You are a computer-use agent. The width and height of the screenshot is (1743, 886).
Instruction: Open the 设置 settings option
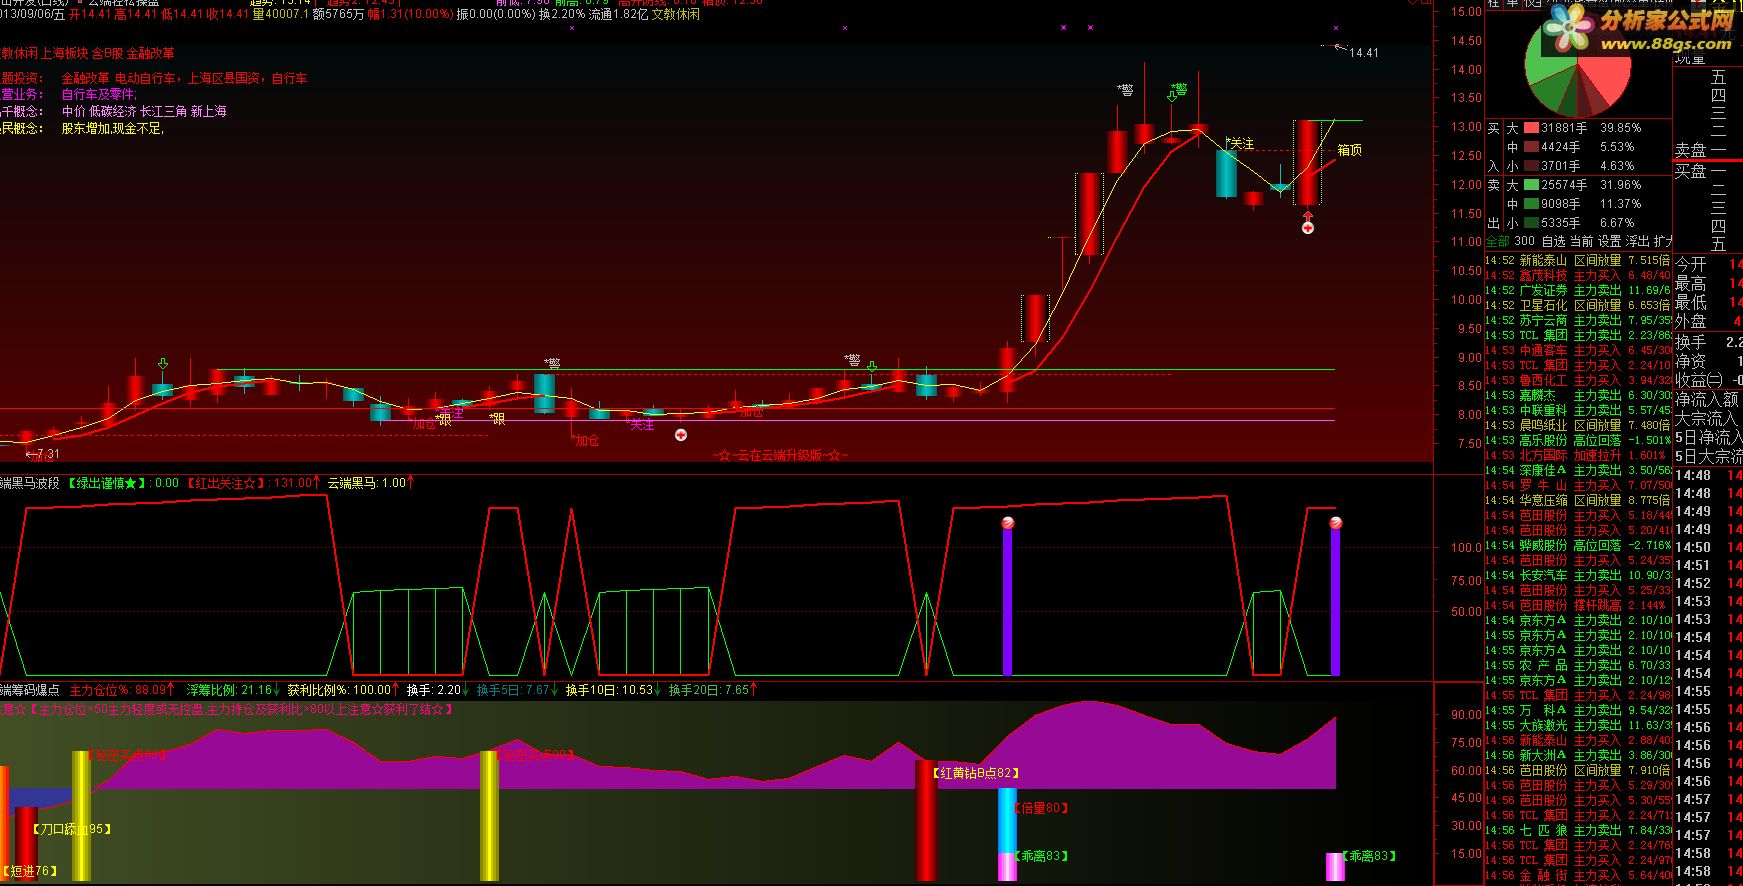click(x=1609, y=241)
